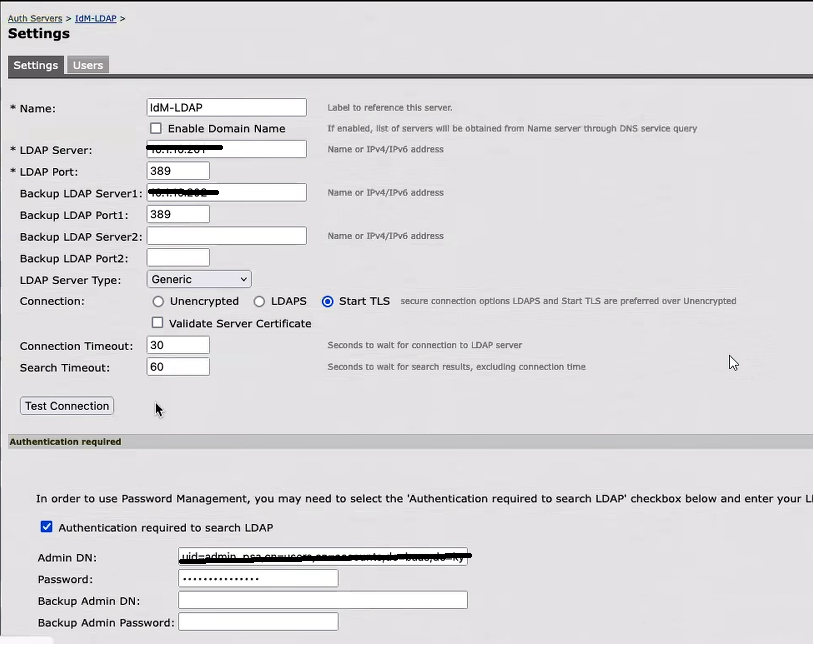
Task: Enable Validate Server Certificate
Action: click(156, 323)
